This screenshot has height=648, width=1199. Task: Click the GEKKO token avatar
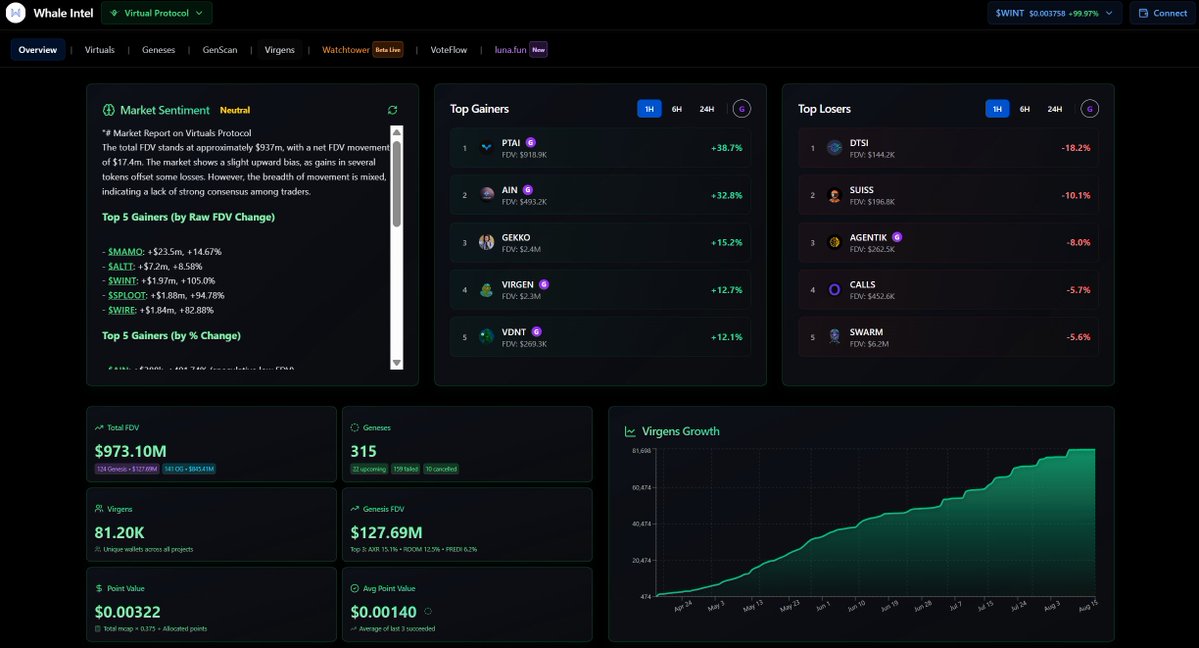[x=486, y=243]
